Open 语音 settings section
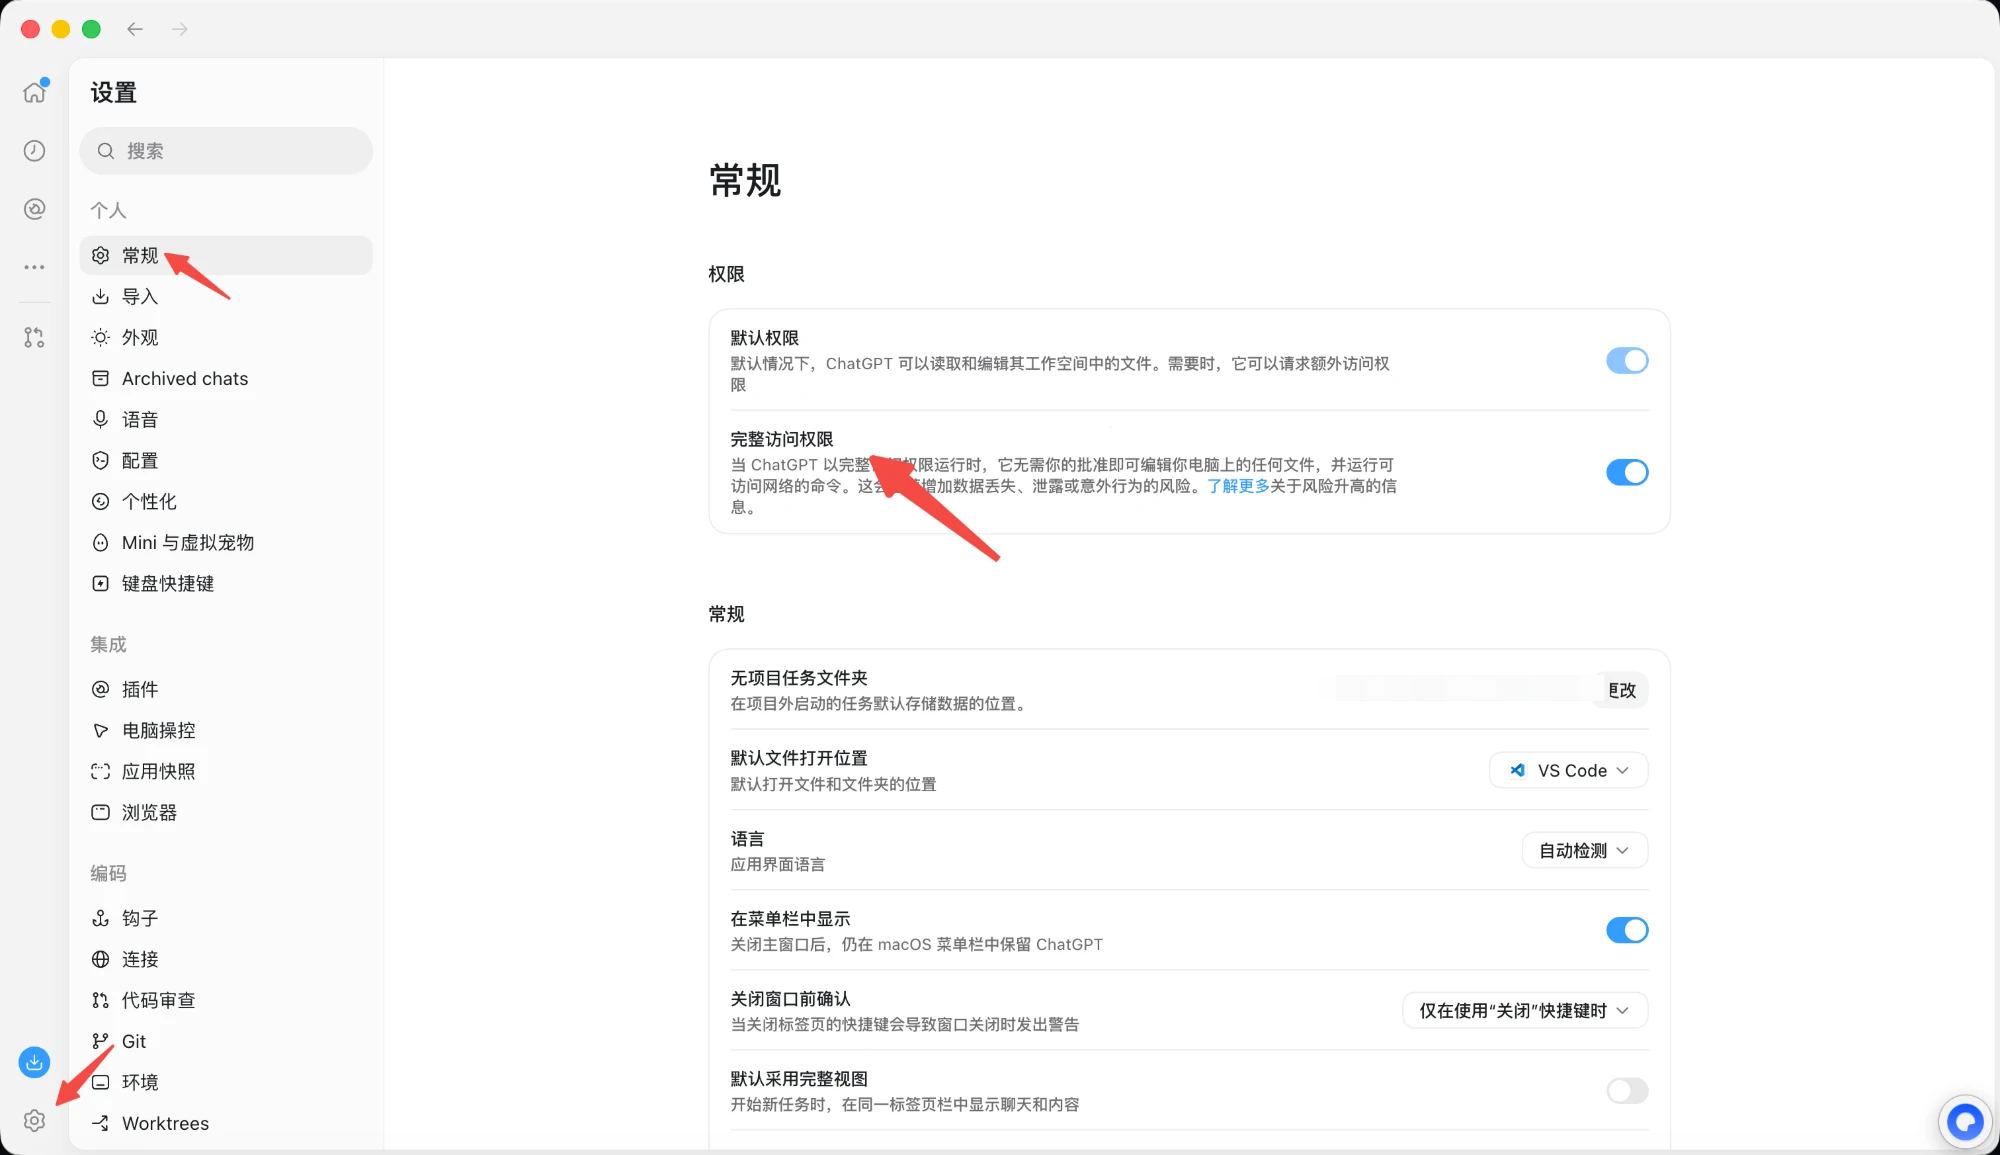The image size is (2000, 1155). click(226, 420)
